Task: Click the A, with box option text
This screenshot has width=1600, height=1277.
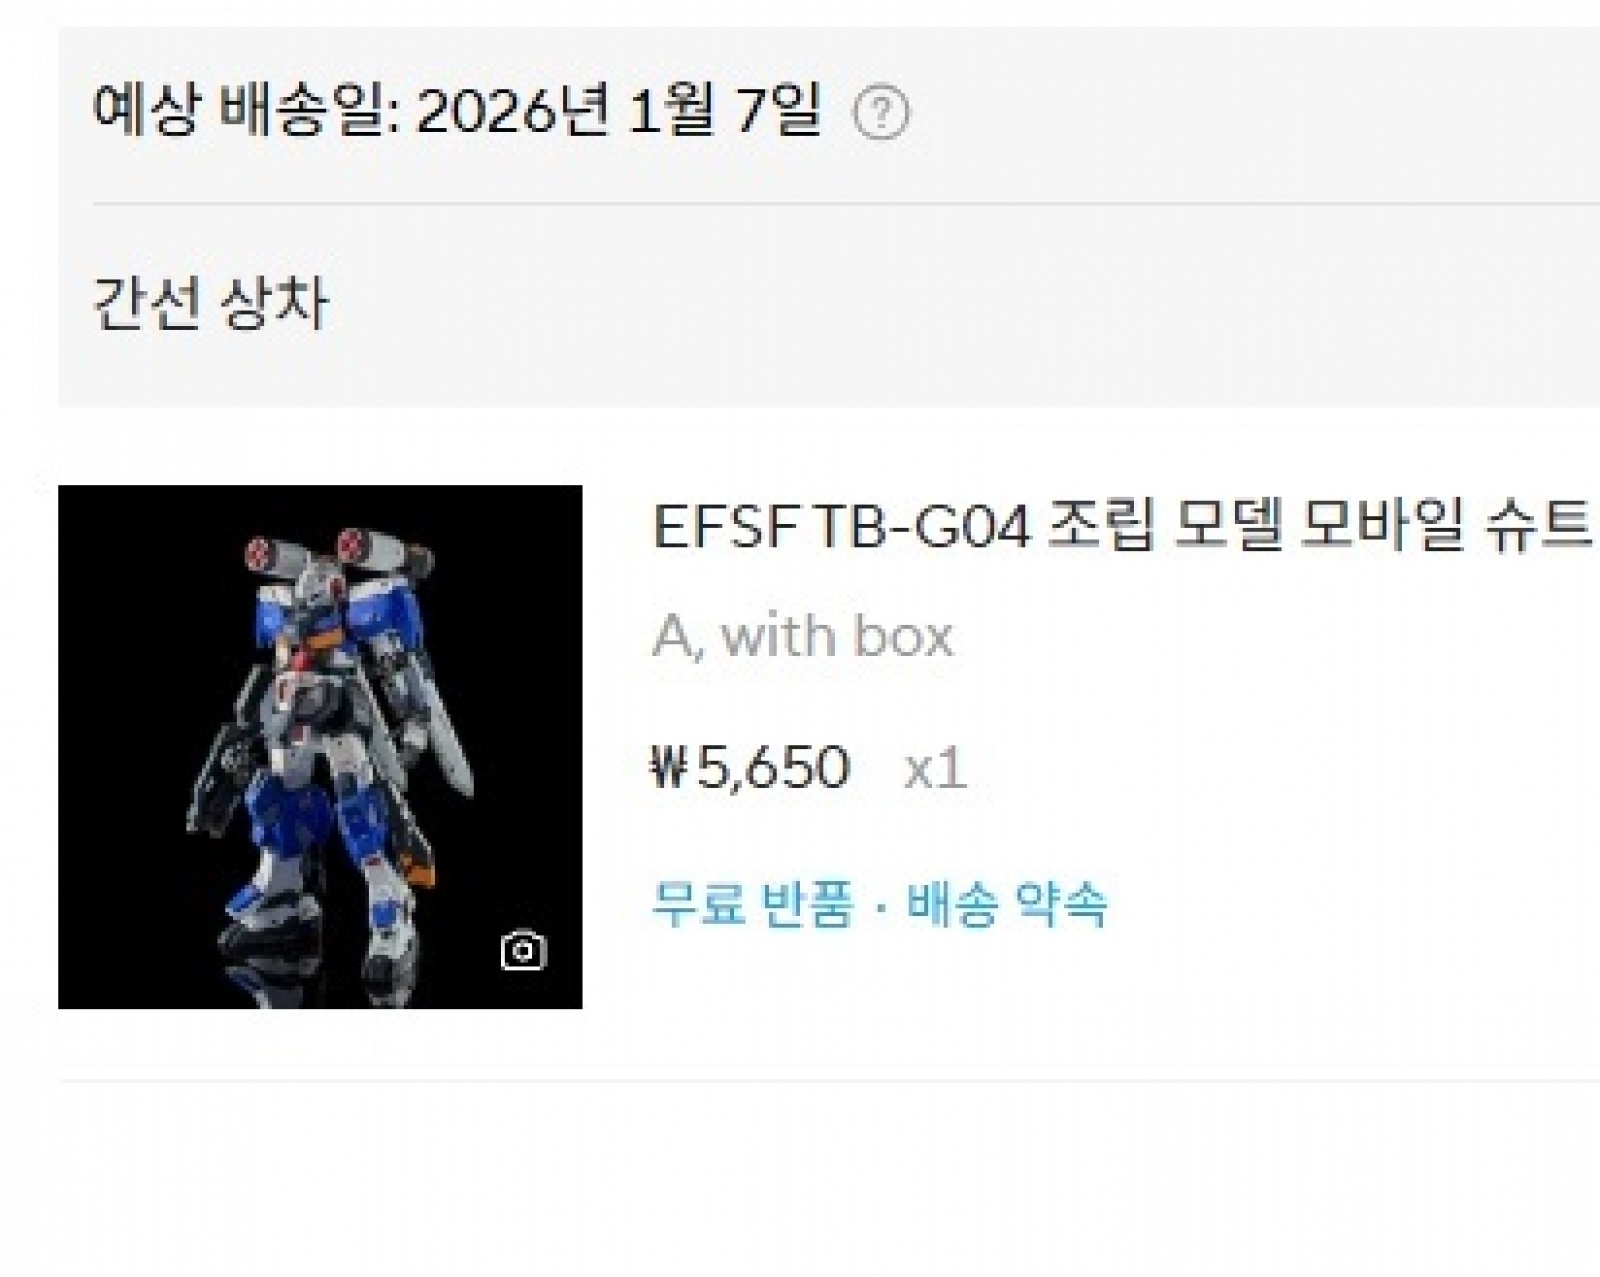Action: tap(803, 636)
